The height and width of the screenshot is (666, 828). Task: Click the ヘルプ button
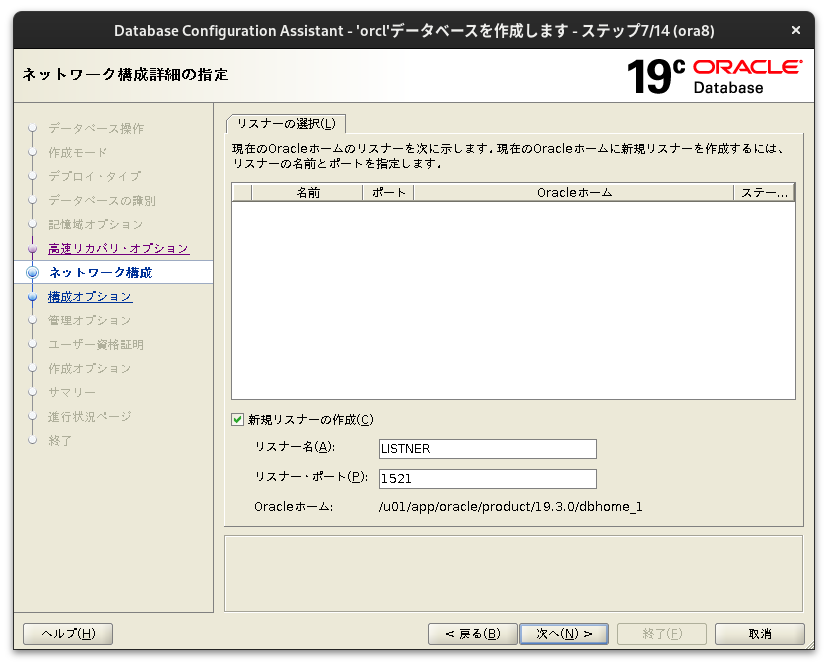coord(67,633)
